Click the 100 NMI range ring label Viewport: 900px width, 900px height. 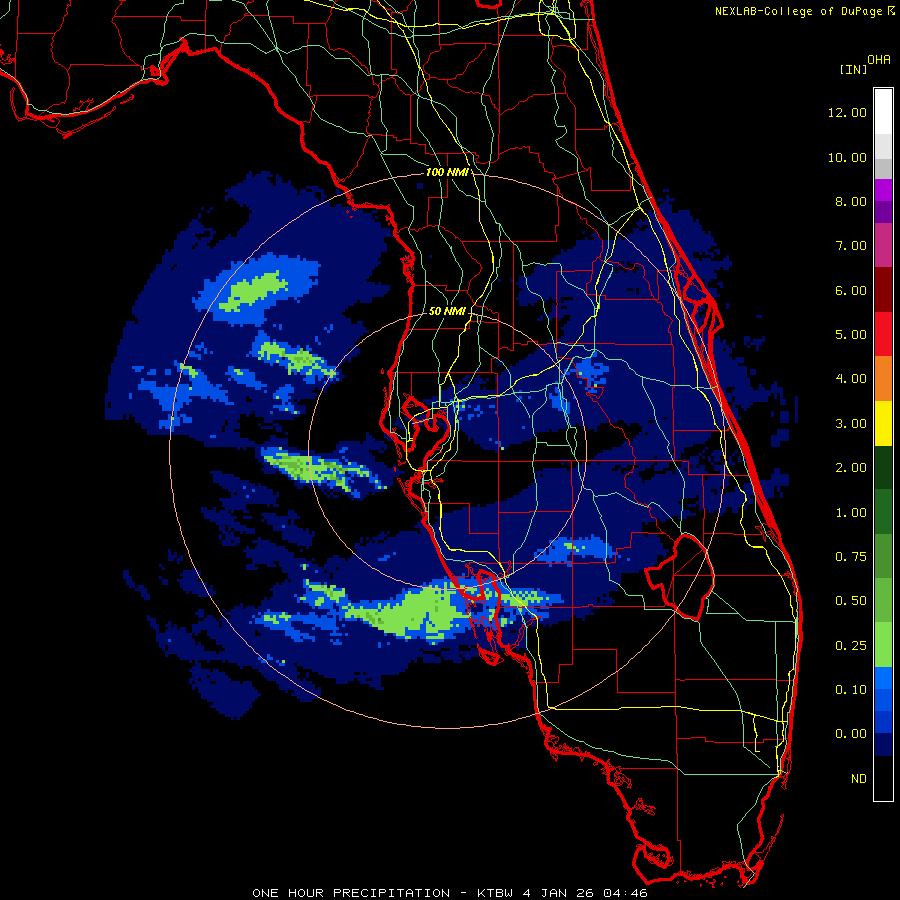(x=447, y=172)
